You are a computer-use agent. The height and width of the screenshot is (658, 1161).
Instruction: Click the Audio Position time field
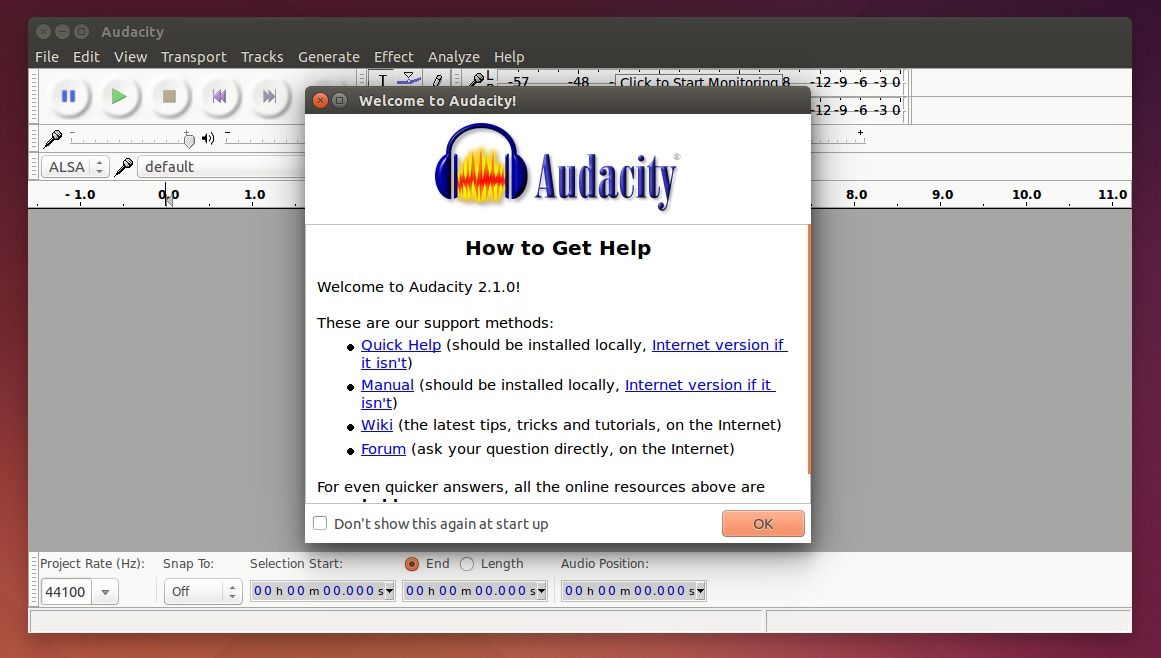(x=629, y=591)
